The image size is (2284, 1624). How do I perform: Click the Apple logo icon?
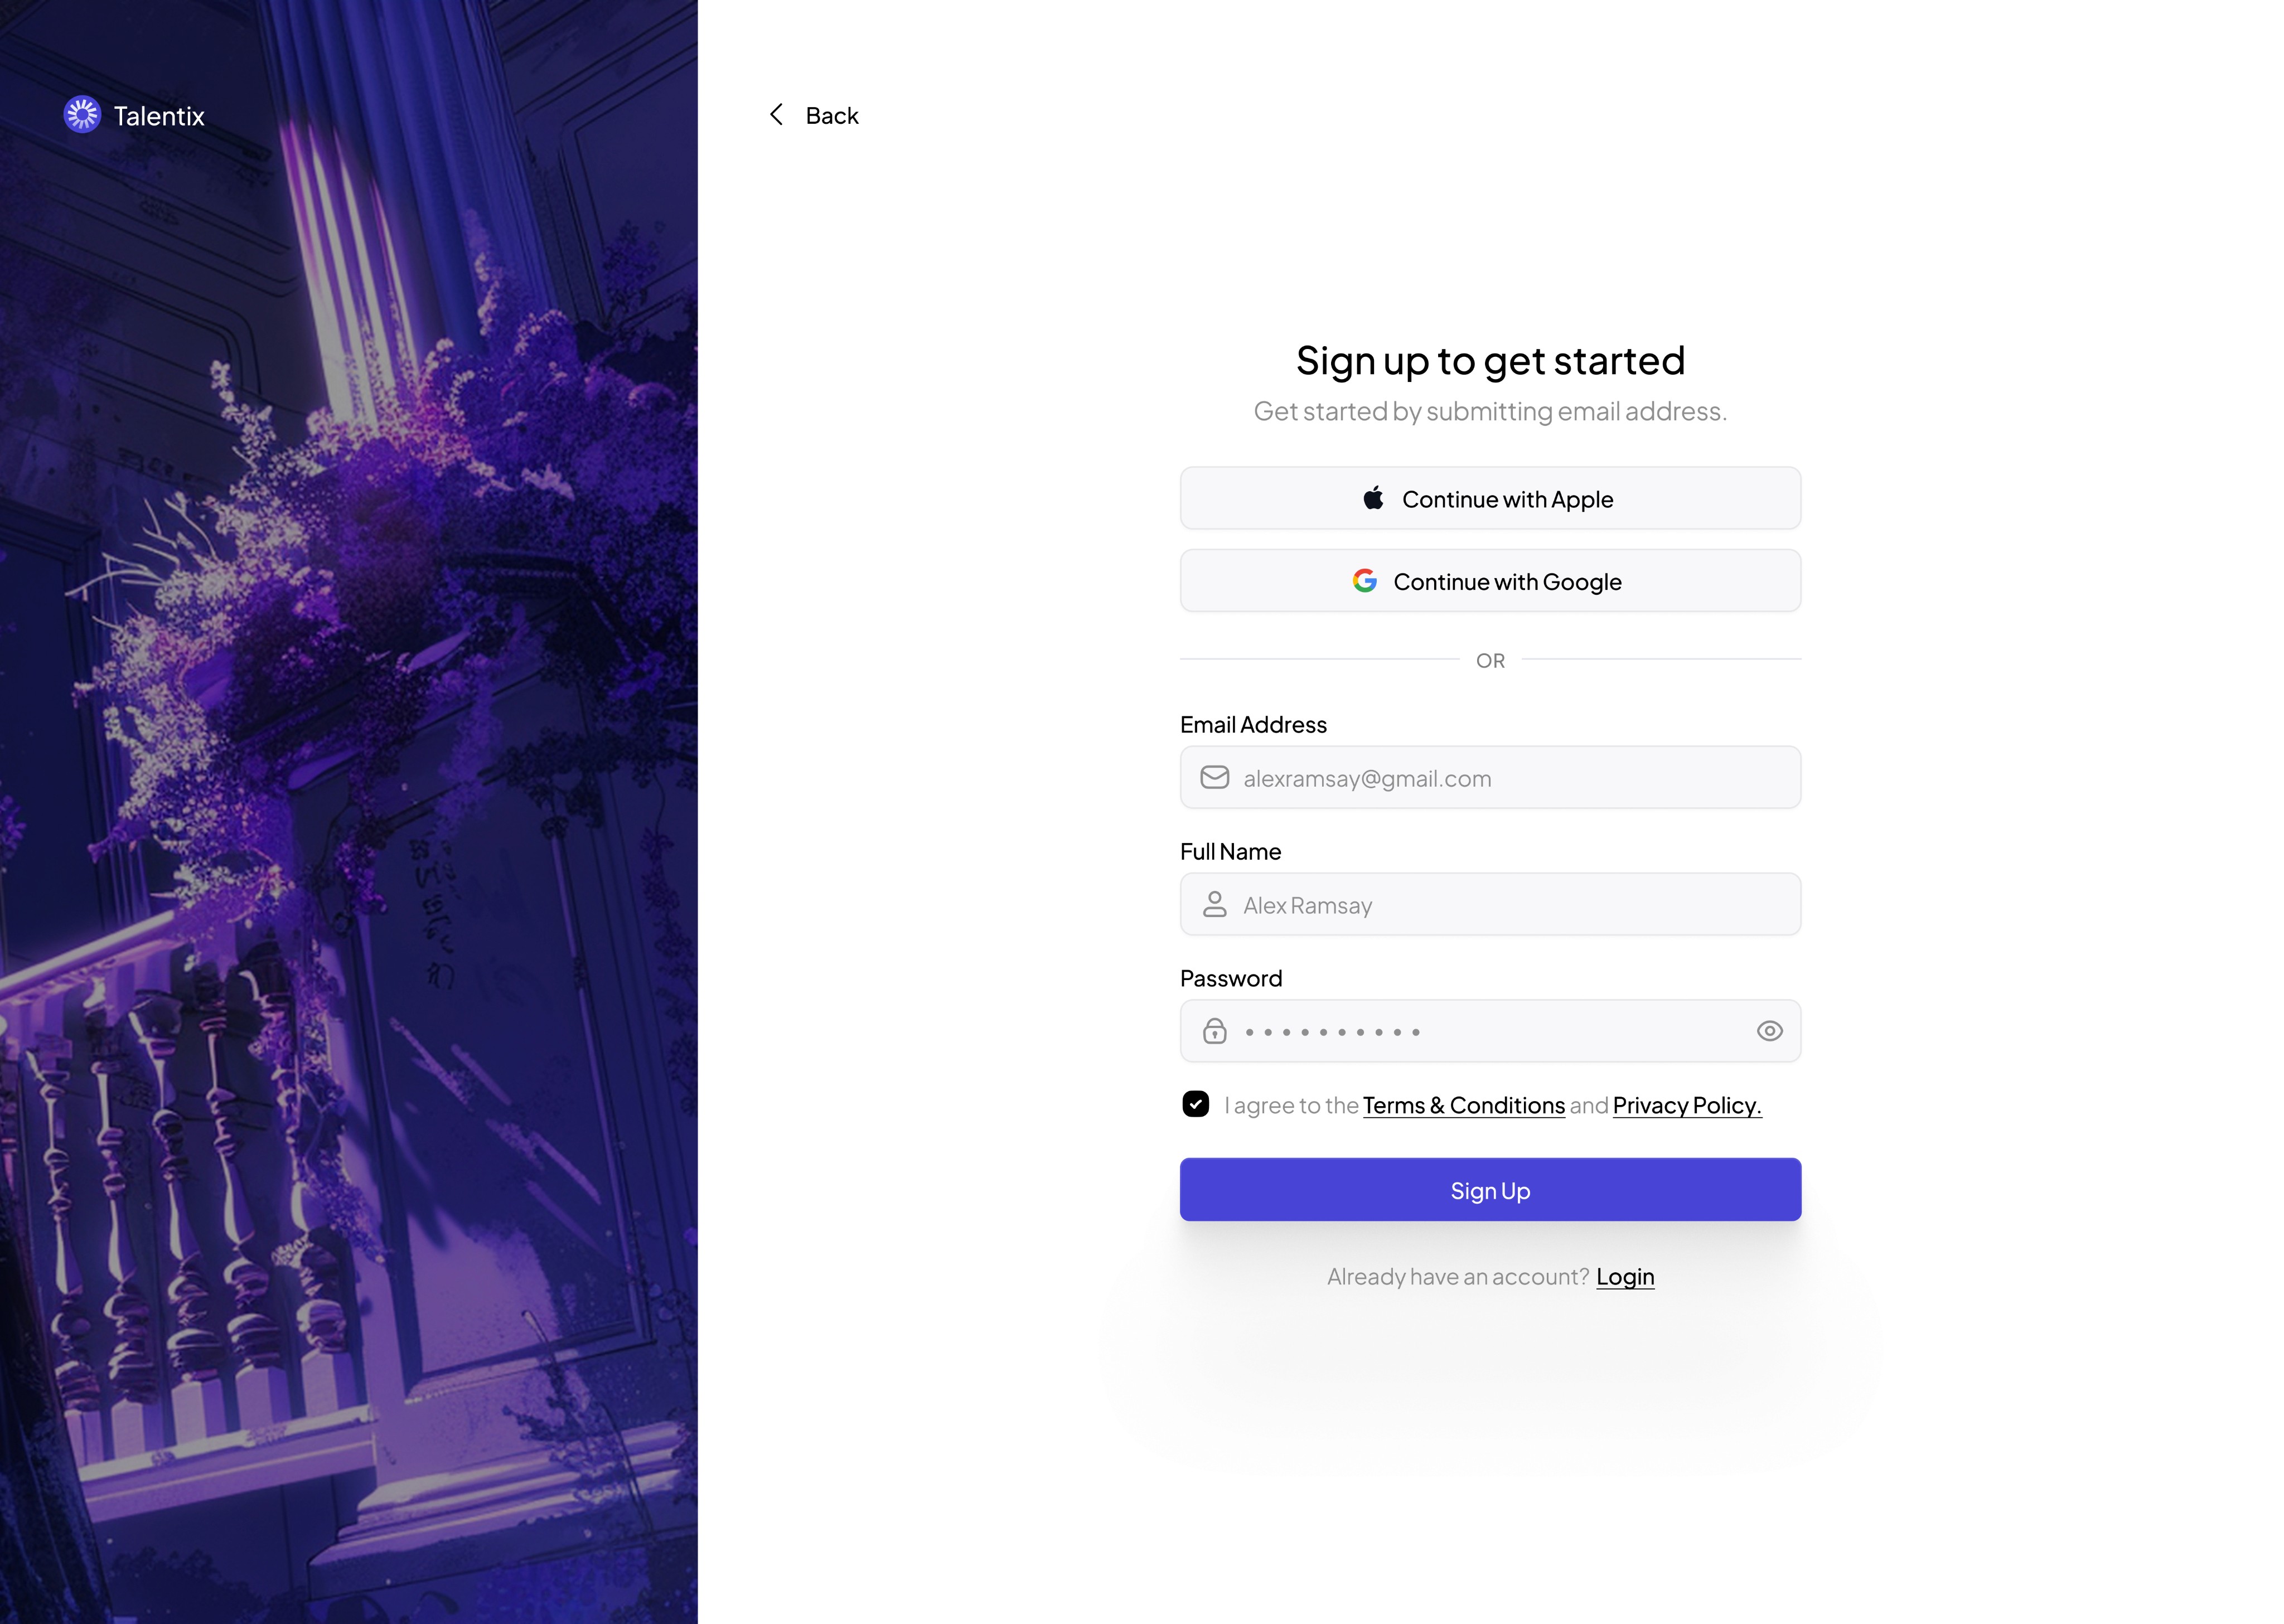click(1373, 498)
